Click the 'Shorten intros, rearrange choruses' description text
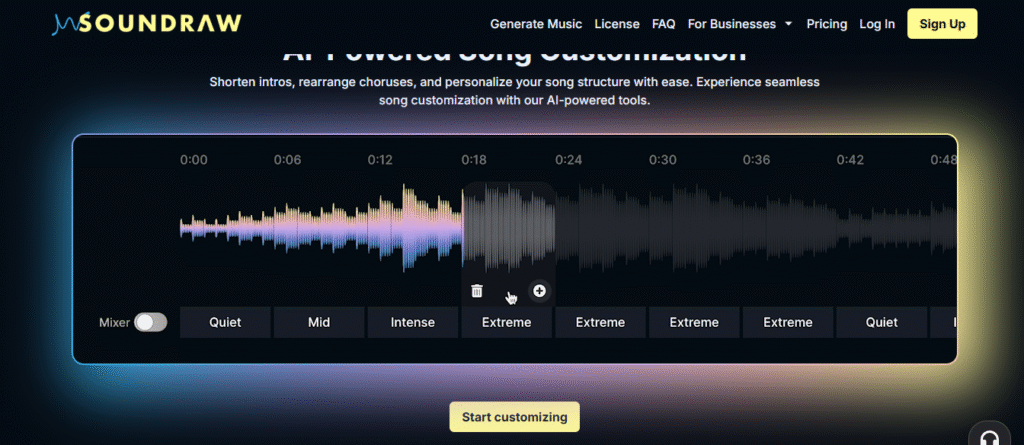This screenshot has width=1024, height=445. pyautogui.click(x=515, y=92)
